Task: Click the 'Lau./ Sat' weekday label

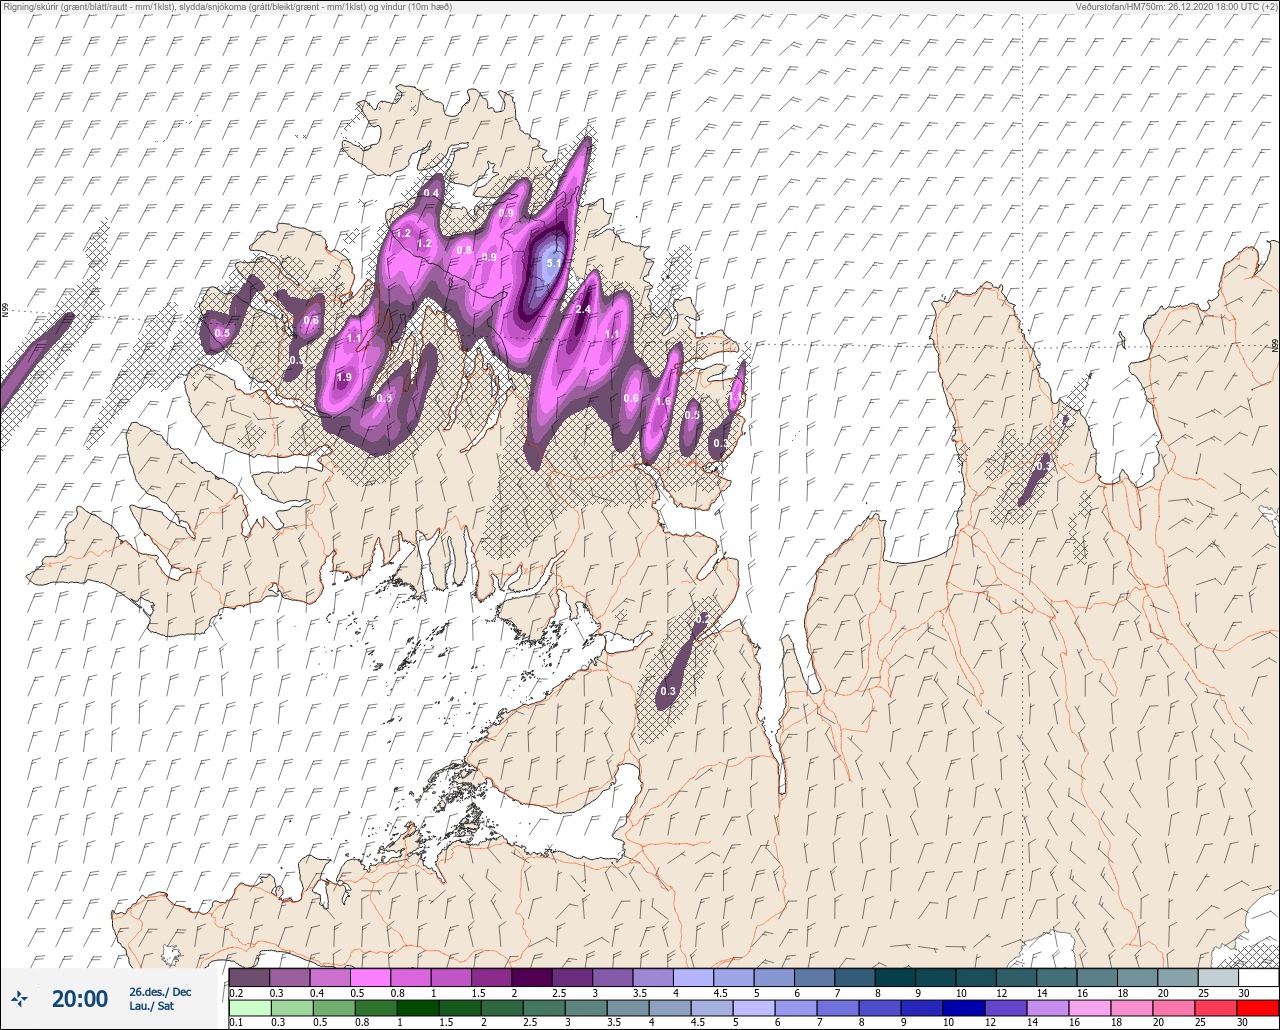Action: click(152, 1006)
